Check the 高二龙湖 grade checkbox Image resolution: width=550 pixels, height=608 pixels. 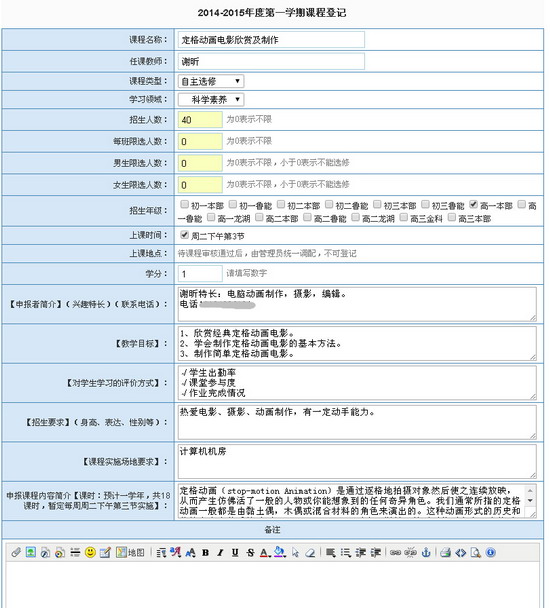[x=355, y=217]
